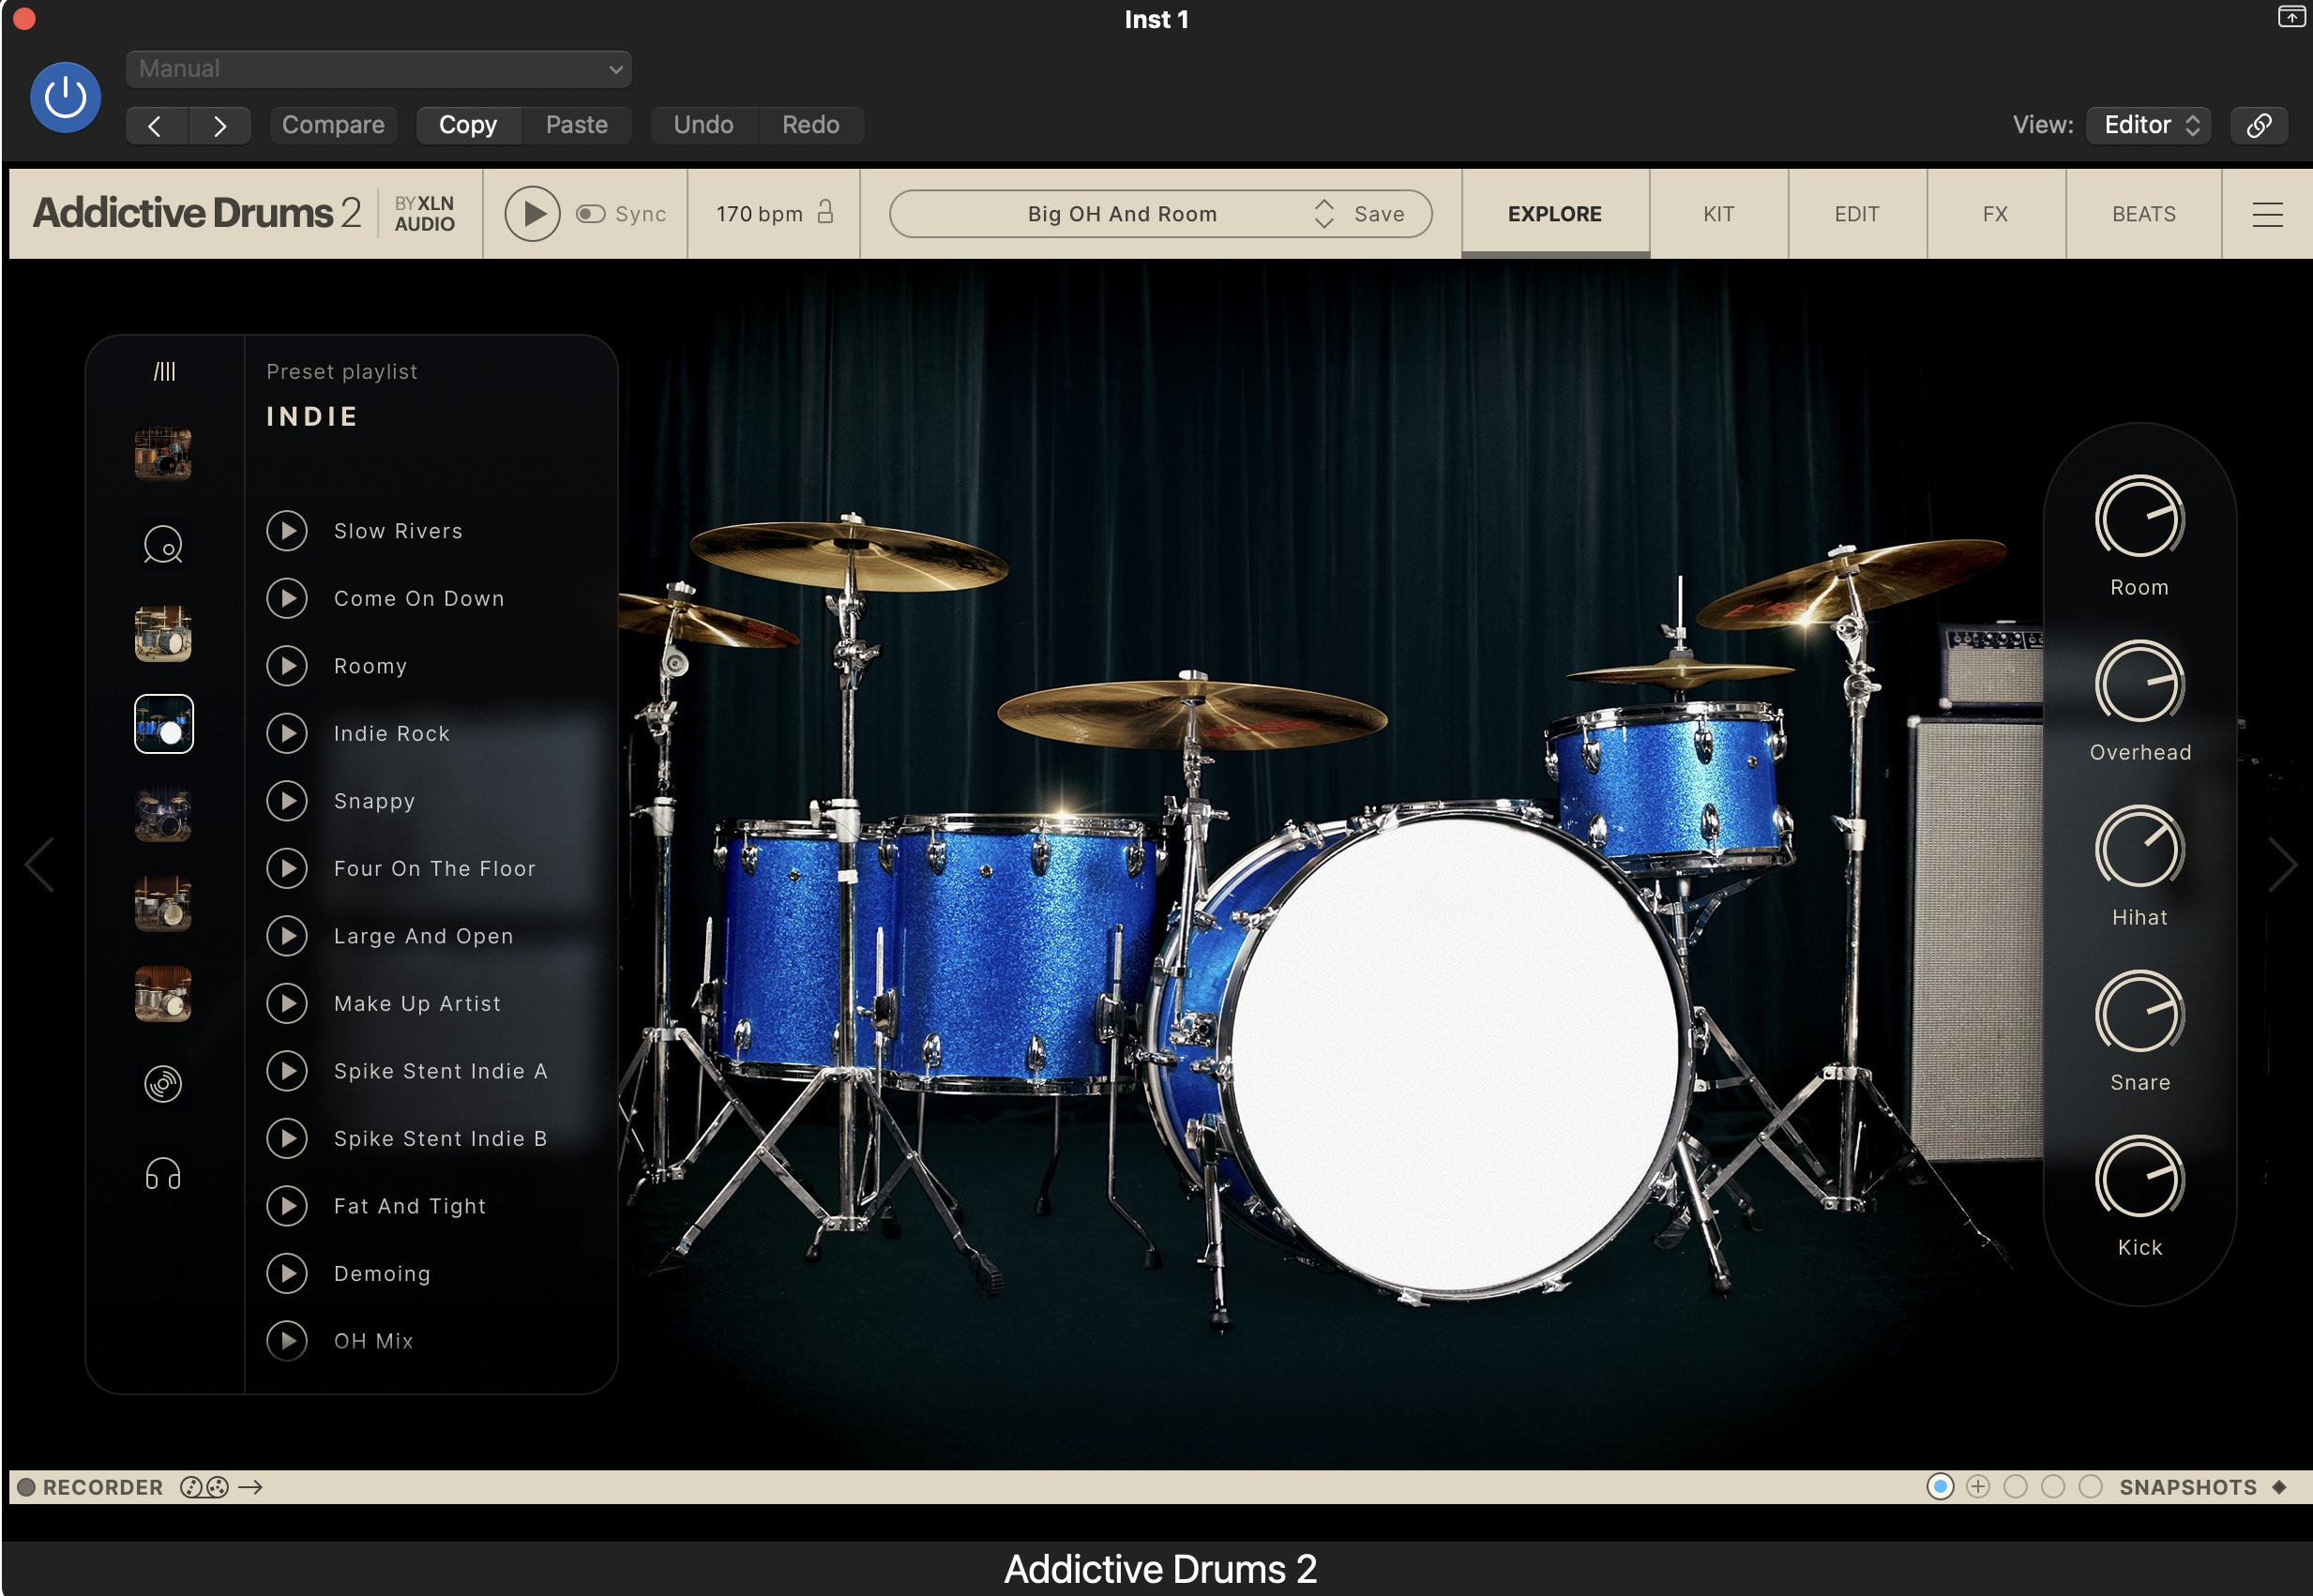2313x1596 pixels.
Task: Preview the Make Up Artist preset
Action: pos(287,1003)
